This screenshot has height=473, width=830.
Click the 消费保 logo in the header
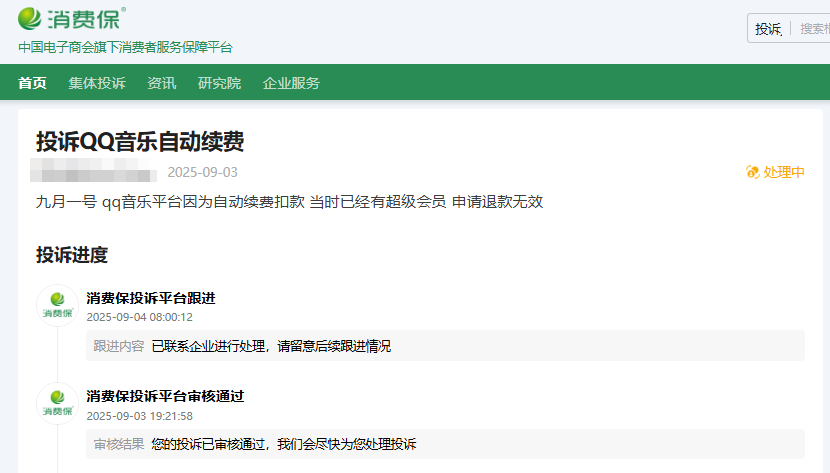tap(72, 18)
